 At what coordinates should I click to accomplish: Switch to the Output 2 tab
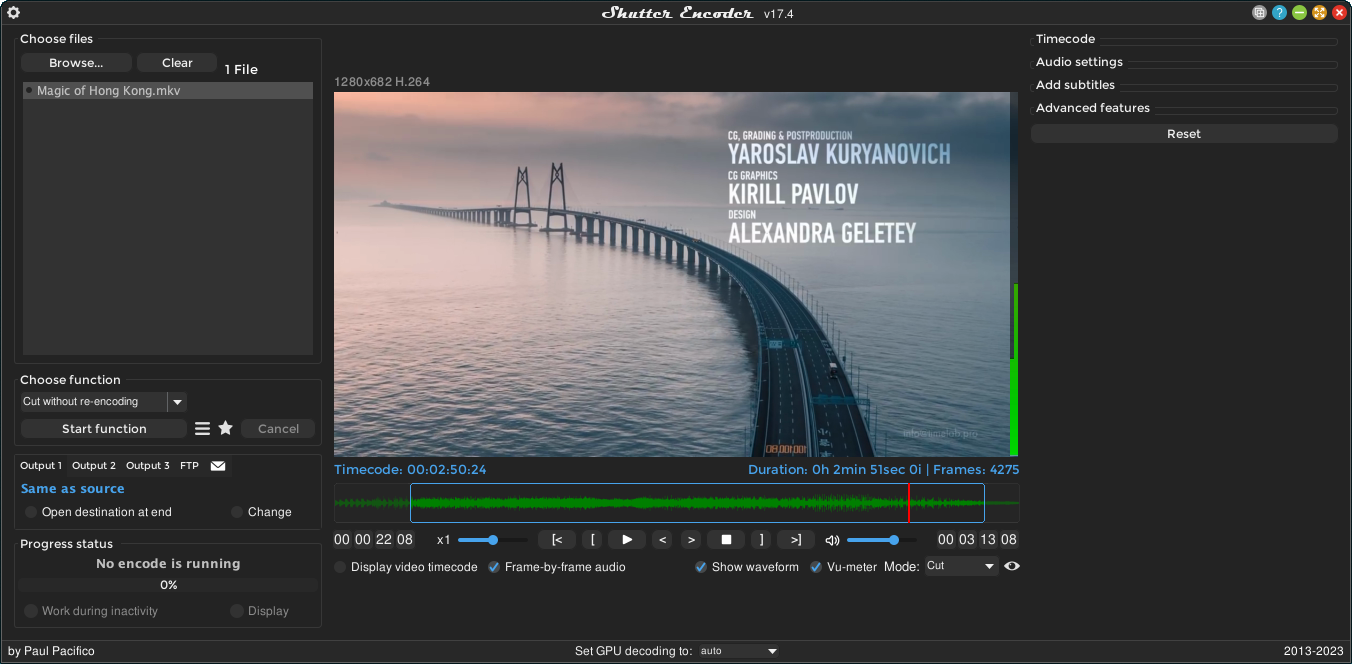(93, 465)
